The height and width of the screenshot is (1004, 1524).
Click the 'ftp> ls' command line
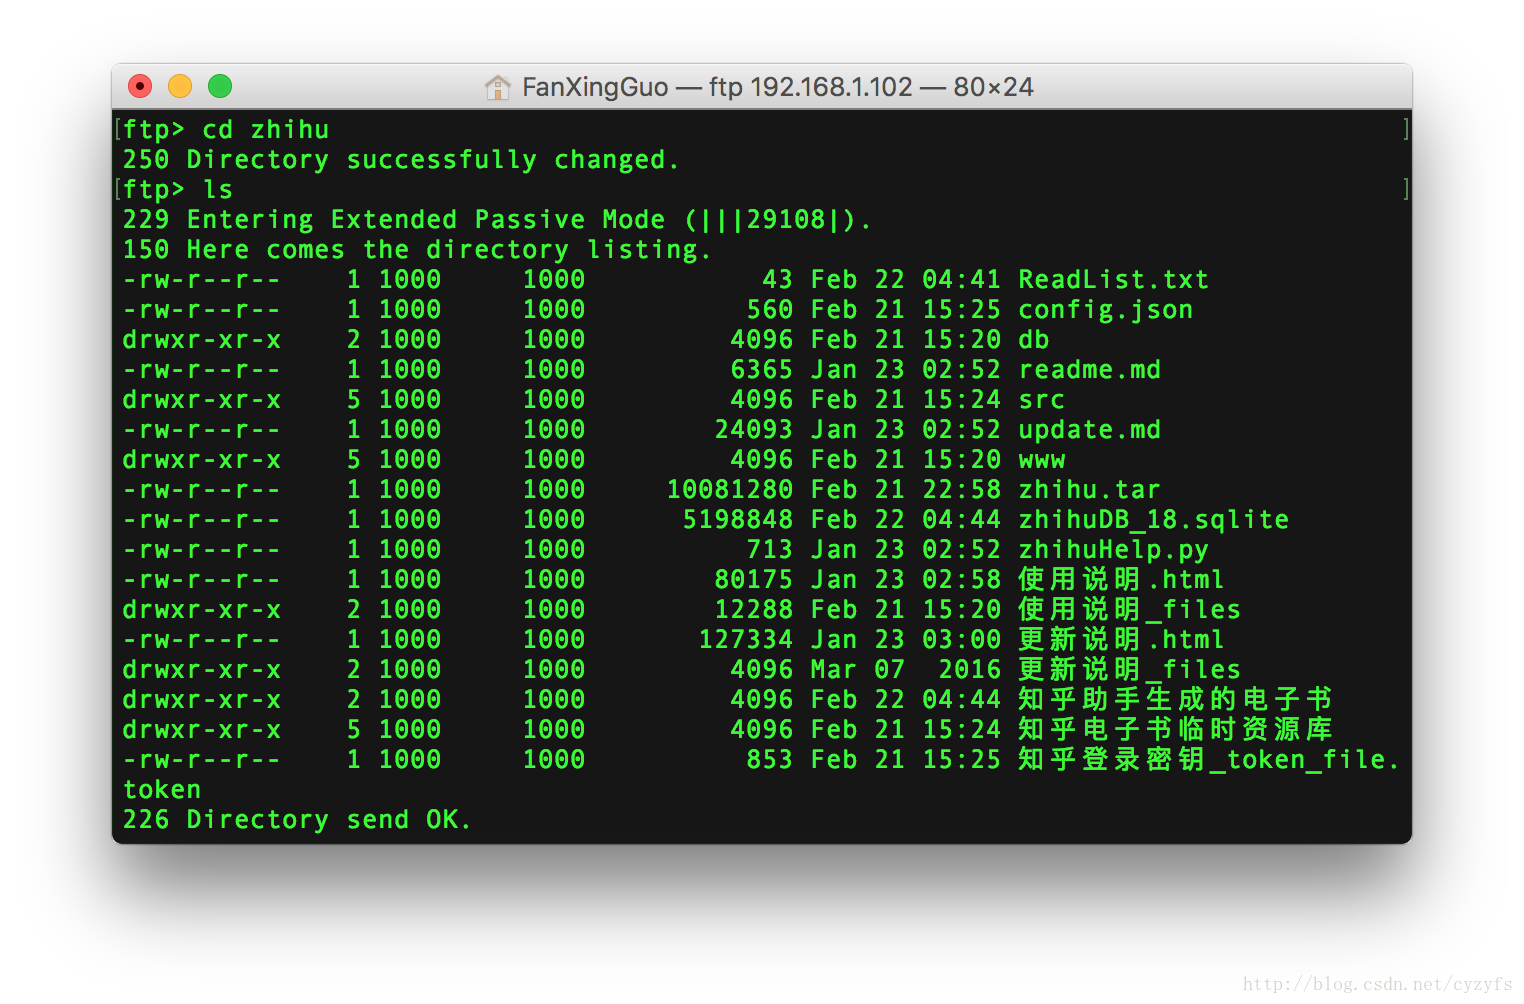[x=178, y=190]
